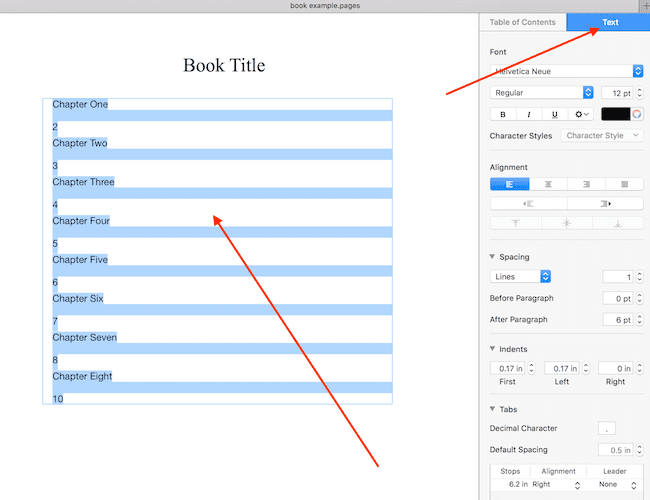Decrease the indent level
Viewport: 650px width, 500px height.
(x=528, y=204)
